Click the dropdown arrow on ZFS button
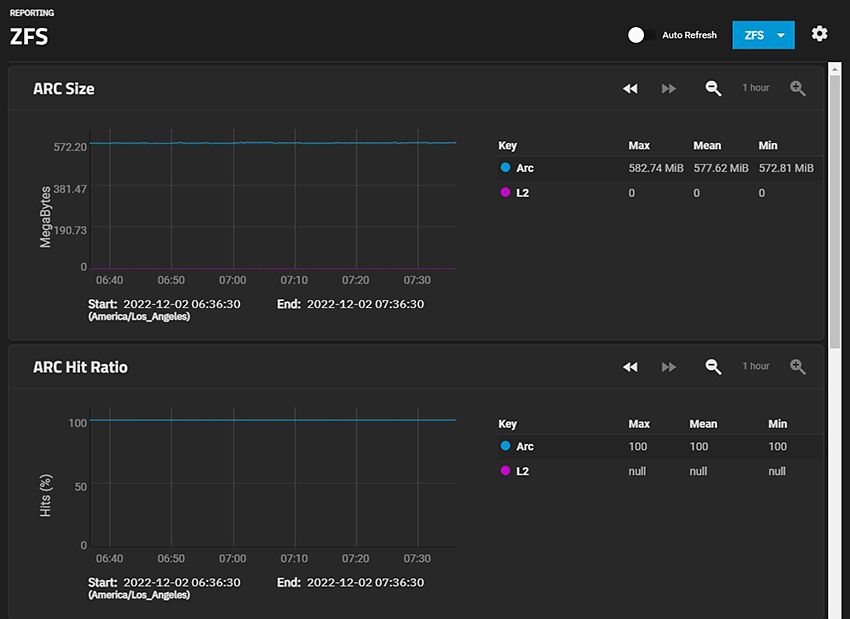850x619 pixels. (x=780, y=35)
